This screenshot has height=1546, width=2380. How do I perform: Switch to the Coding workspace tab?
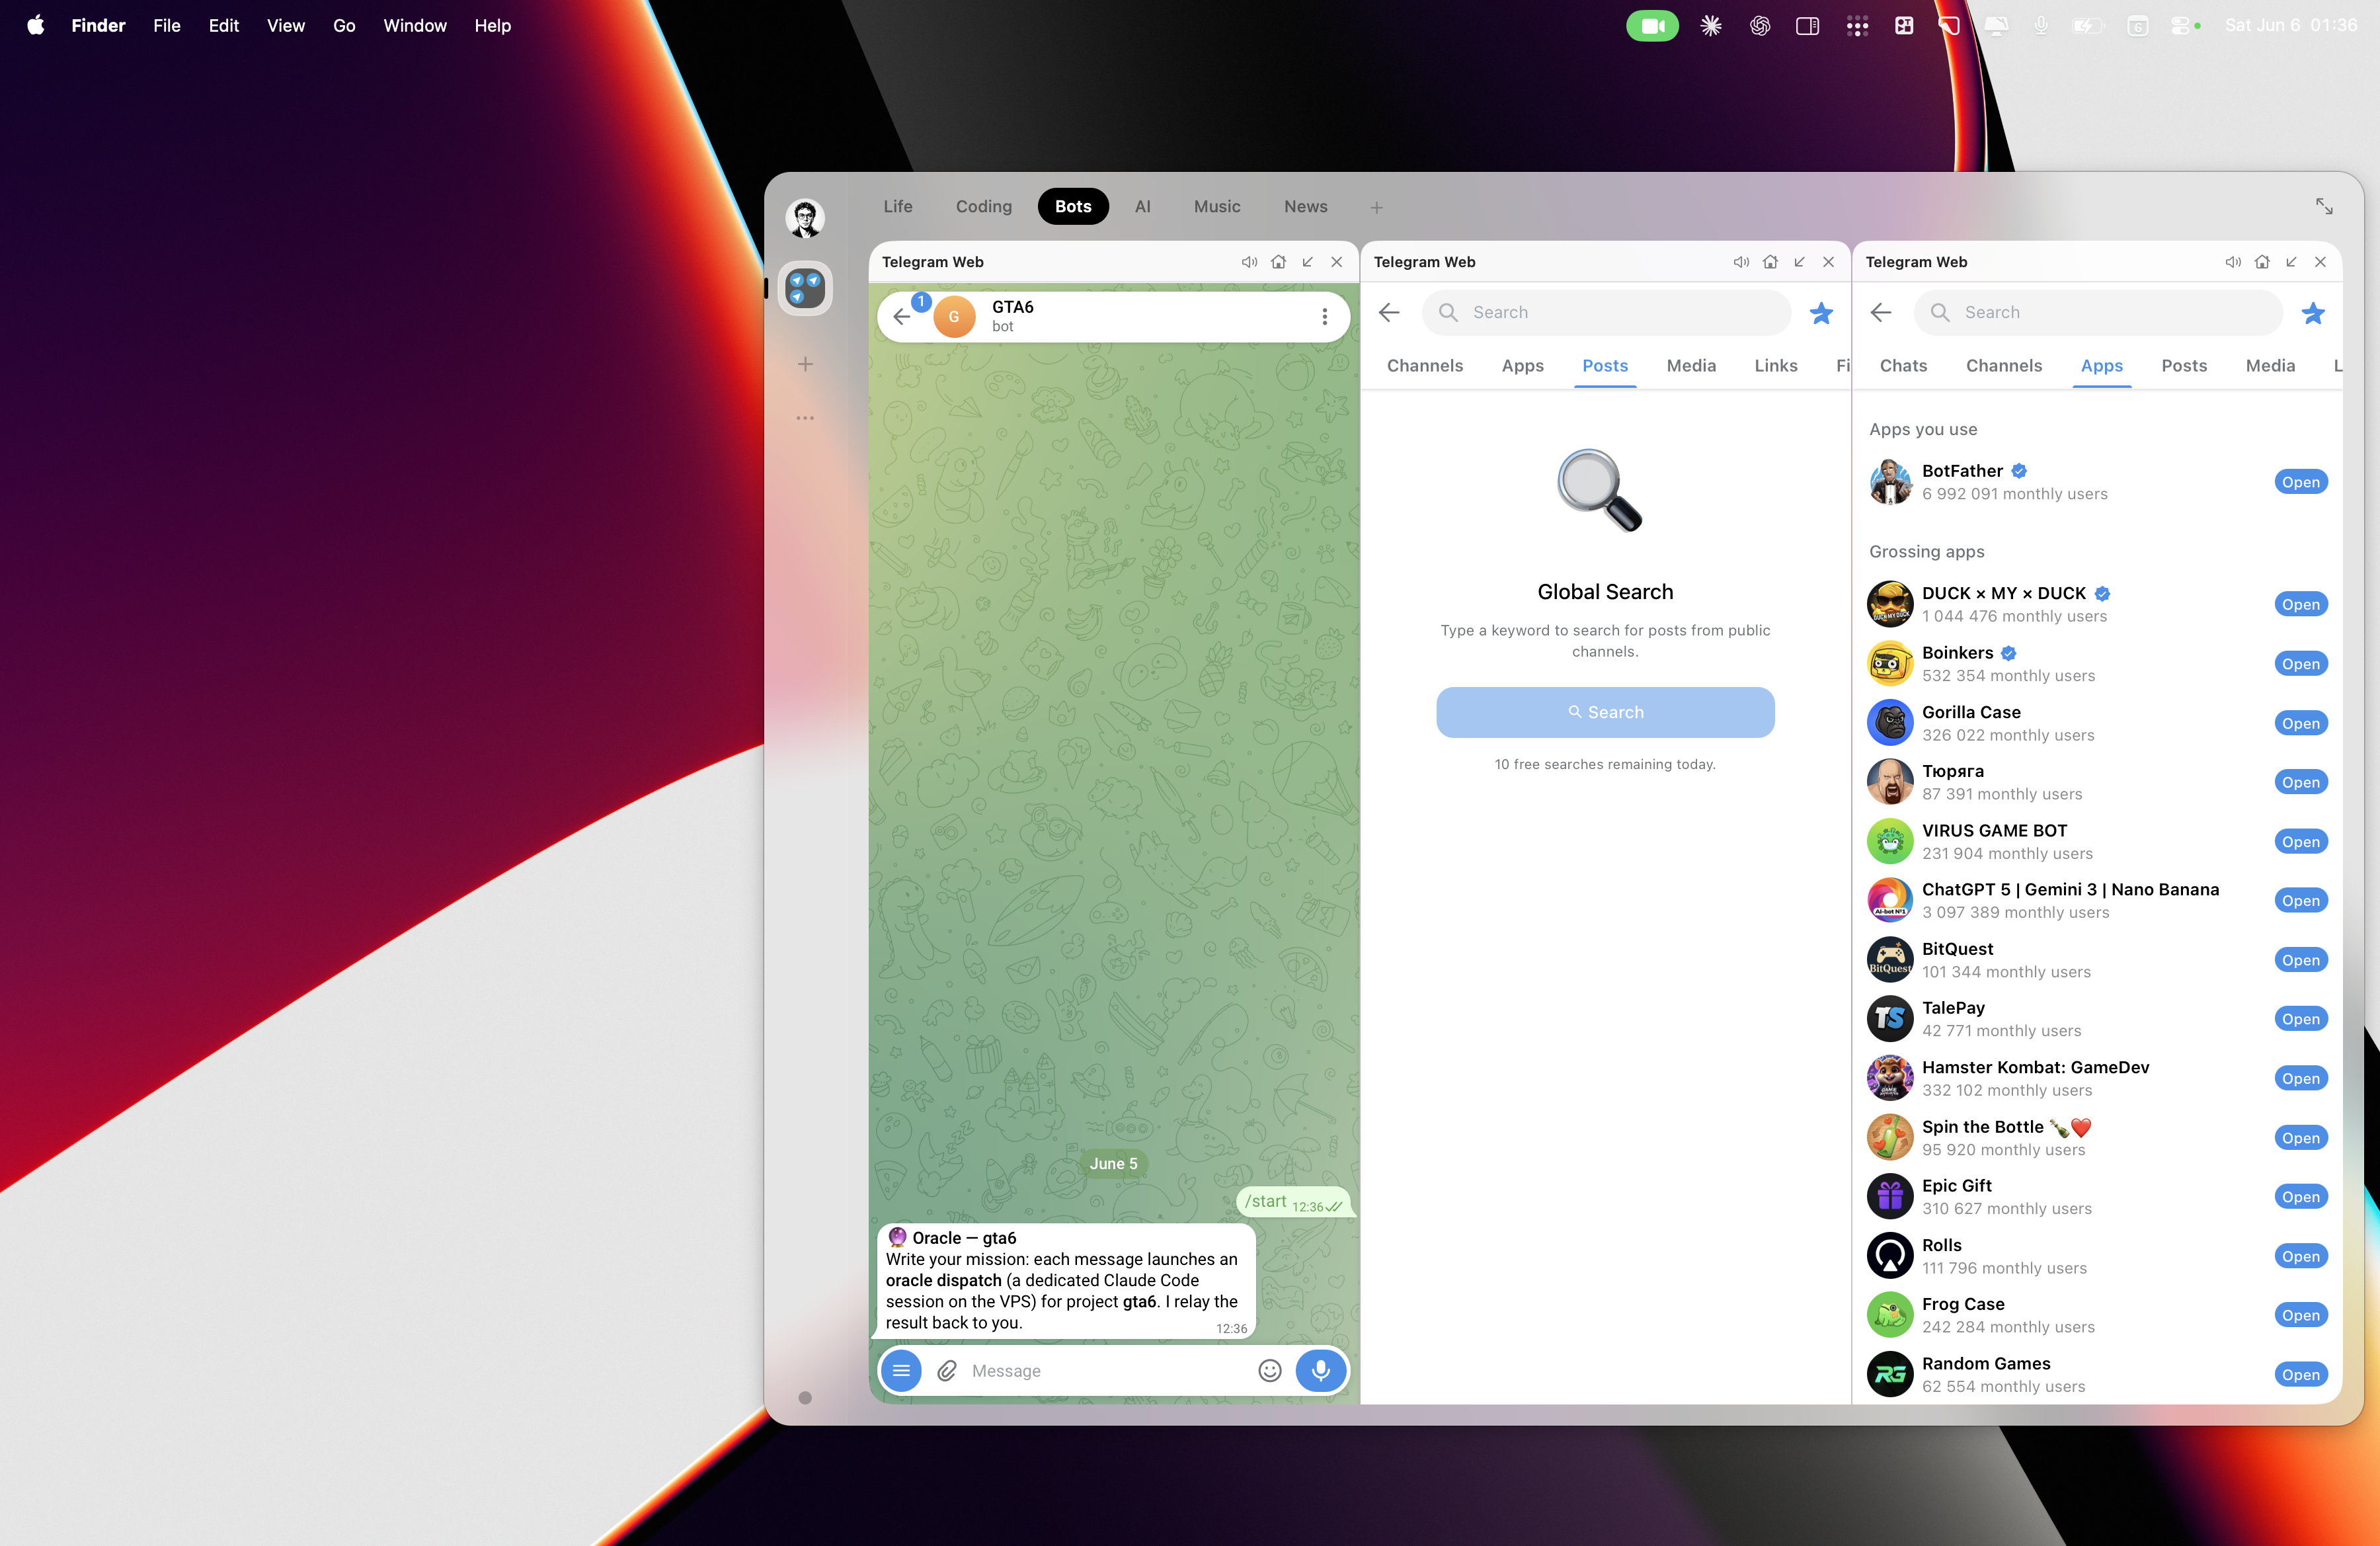(x=983, y=207)
